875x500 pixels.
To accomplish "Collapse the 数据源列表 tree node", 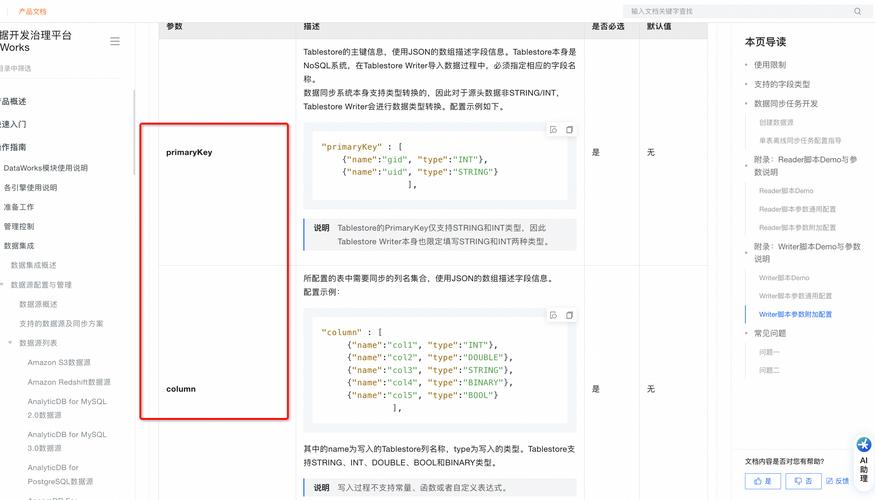I will click(10, 343).
